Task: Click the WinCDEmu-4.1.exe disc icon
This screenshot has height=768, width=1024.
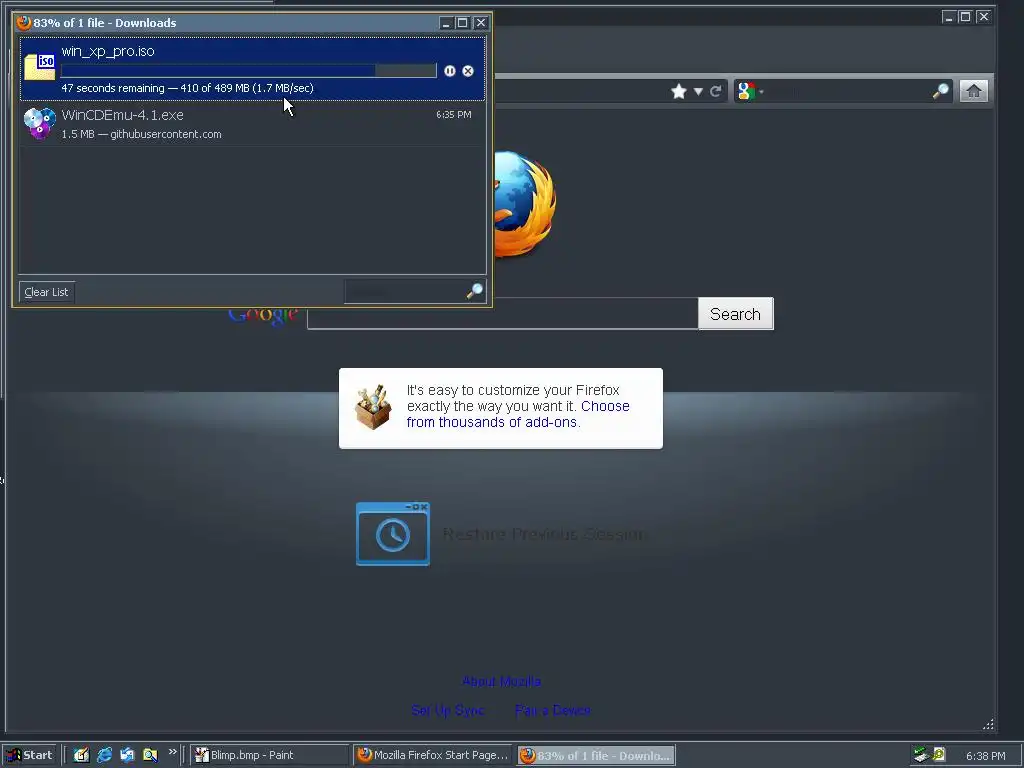Action: (x=40, y=123)
